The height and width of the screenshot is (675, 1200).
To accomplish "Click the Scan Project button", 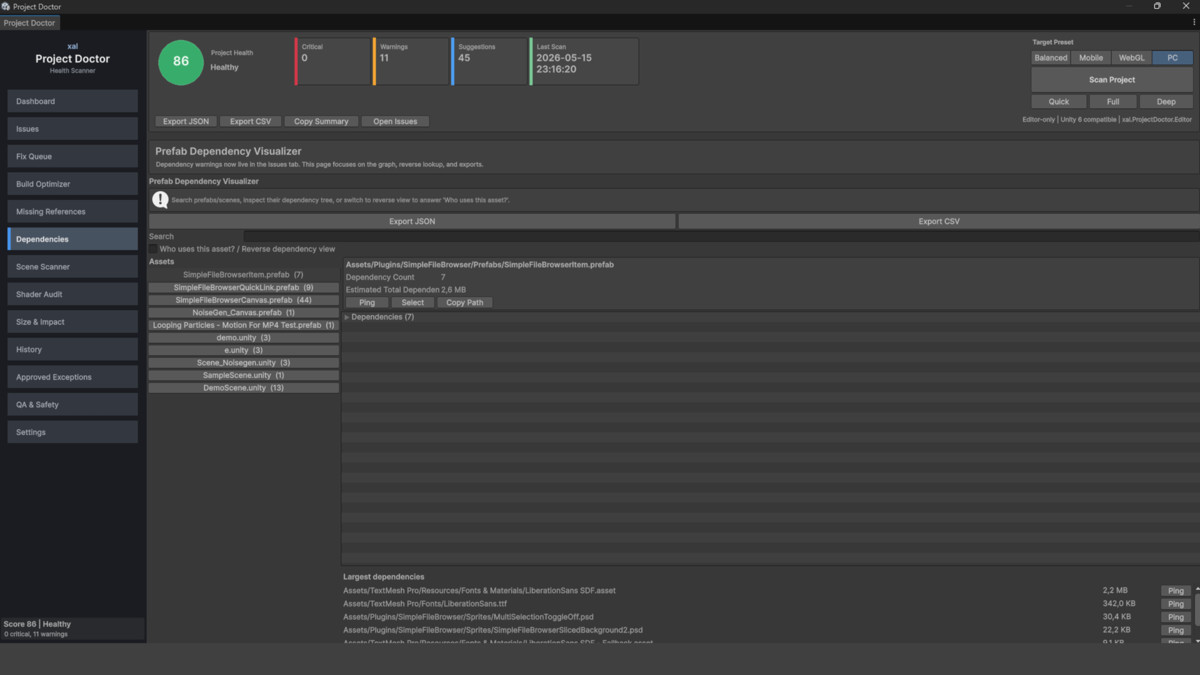I will (1112, 80).
